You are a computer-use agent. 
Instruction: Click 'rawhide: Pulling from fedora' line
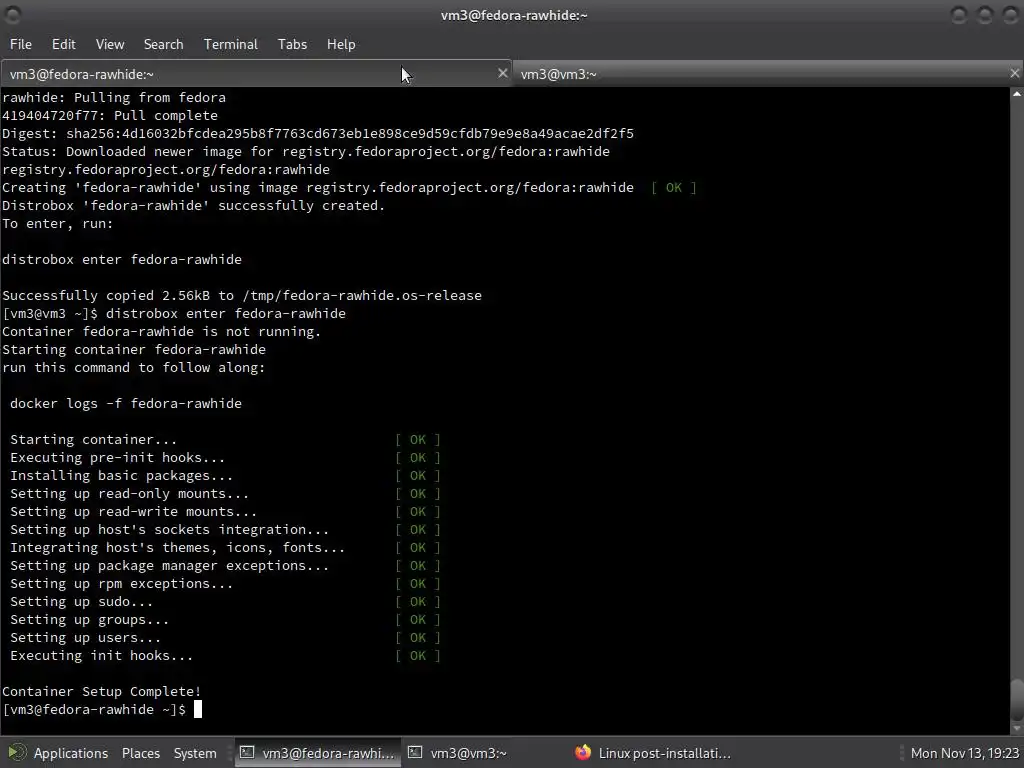point(114,97)
